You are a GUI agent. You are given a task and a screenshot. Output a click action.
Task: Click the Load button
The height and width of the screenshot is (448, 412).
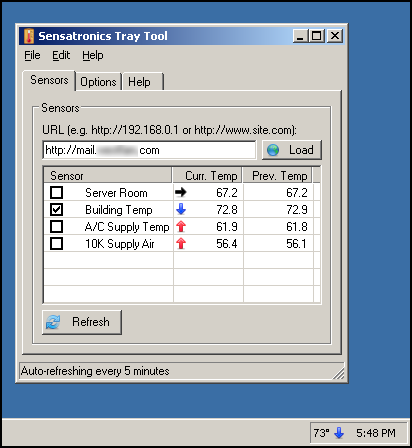(292, 150)
